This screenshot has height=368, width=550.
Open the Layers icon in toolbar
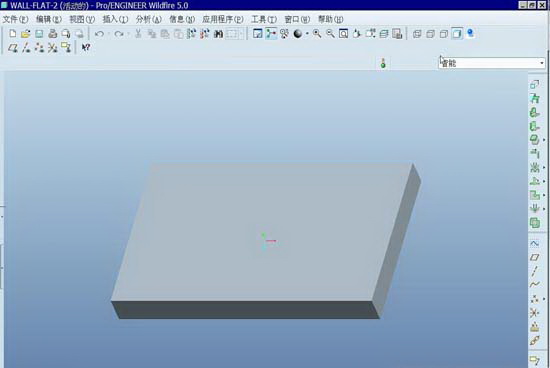[x=384, y=34]
